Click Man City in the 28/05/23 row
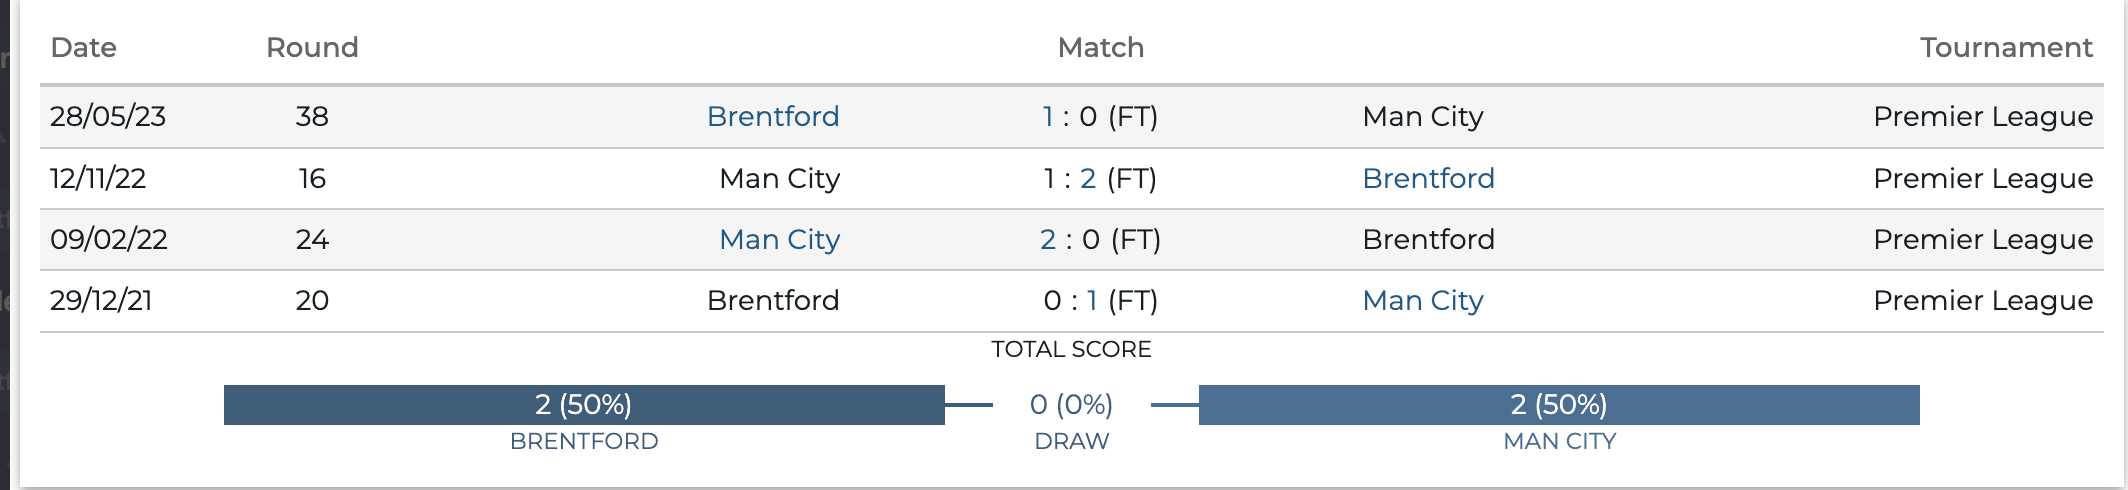The width and height of the screenshot is (2128, 490). (1423, 116)
